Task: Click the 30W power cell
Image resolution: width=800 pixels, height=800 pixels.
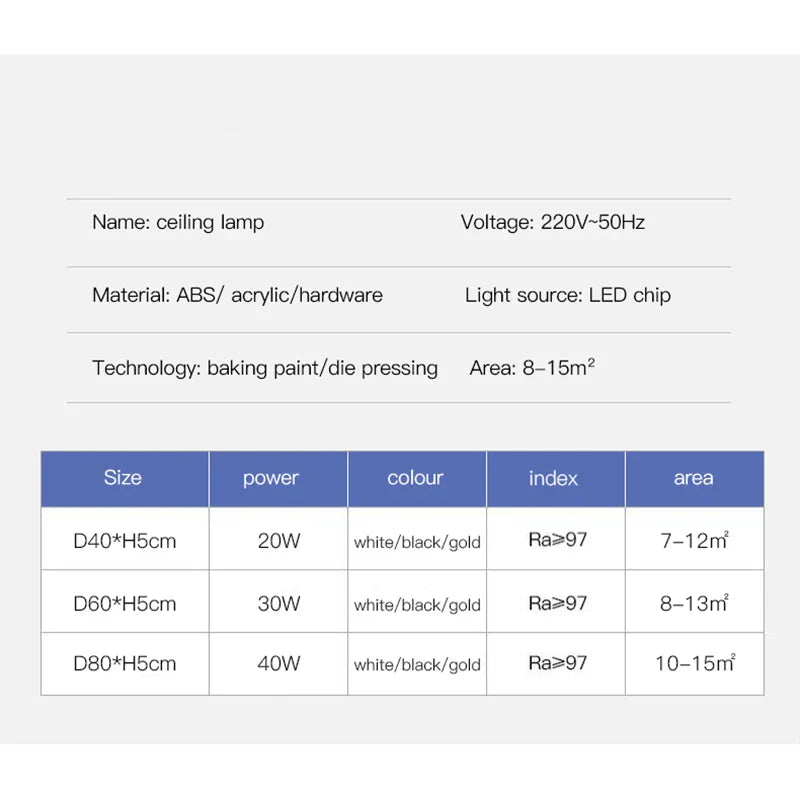Action: (278, 603)
